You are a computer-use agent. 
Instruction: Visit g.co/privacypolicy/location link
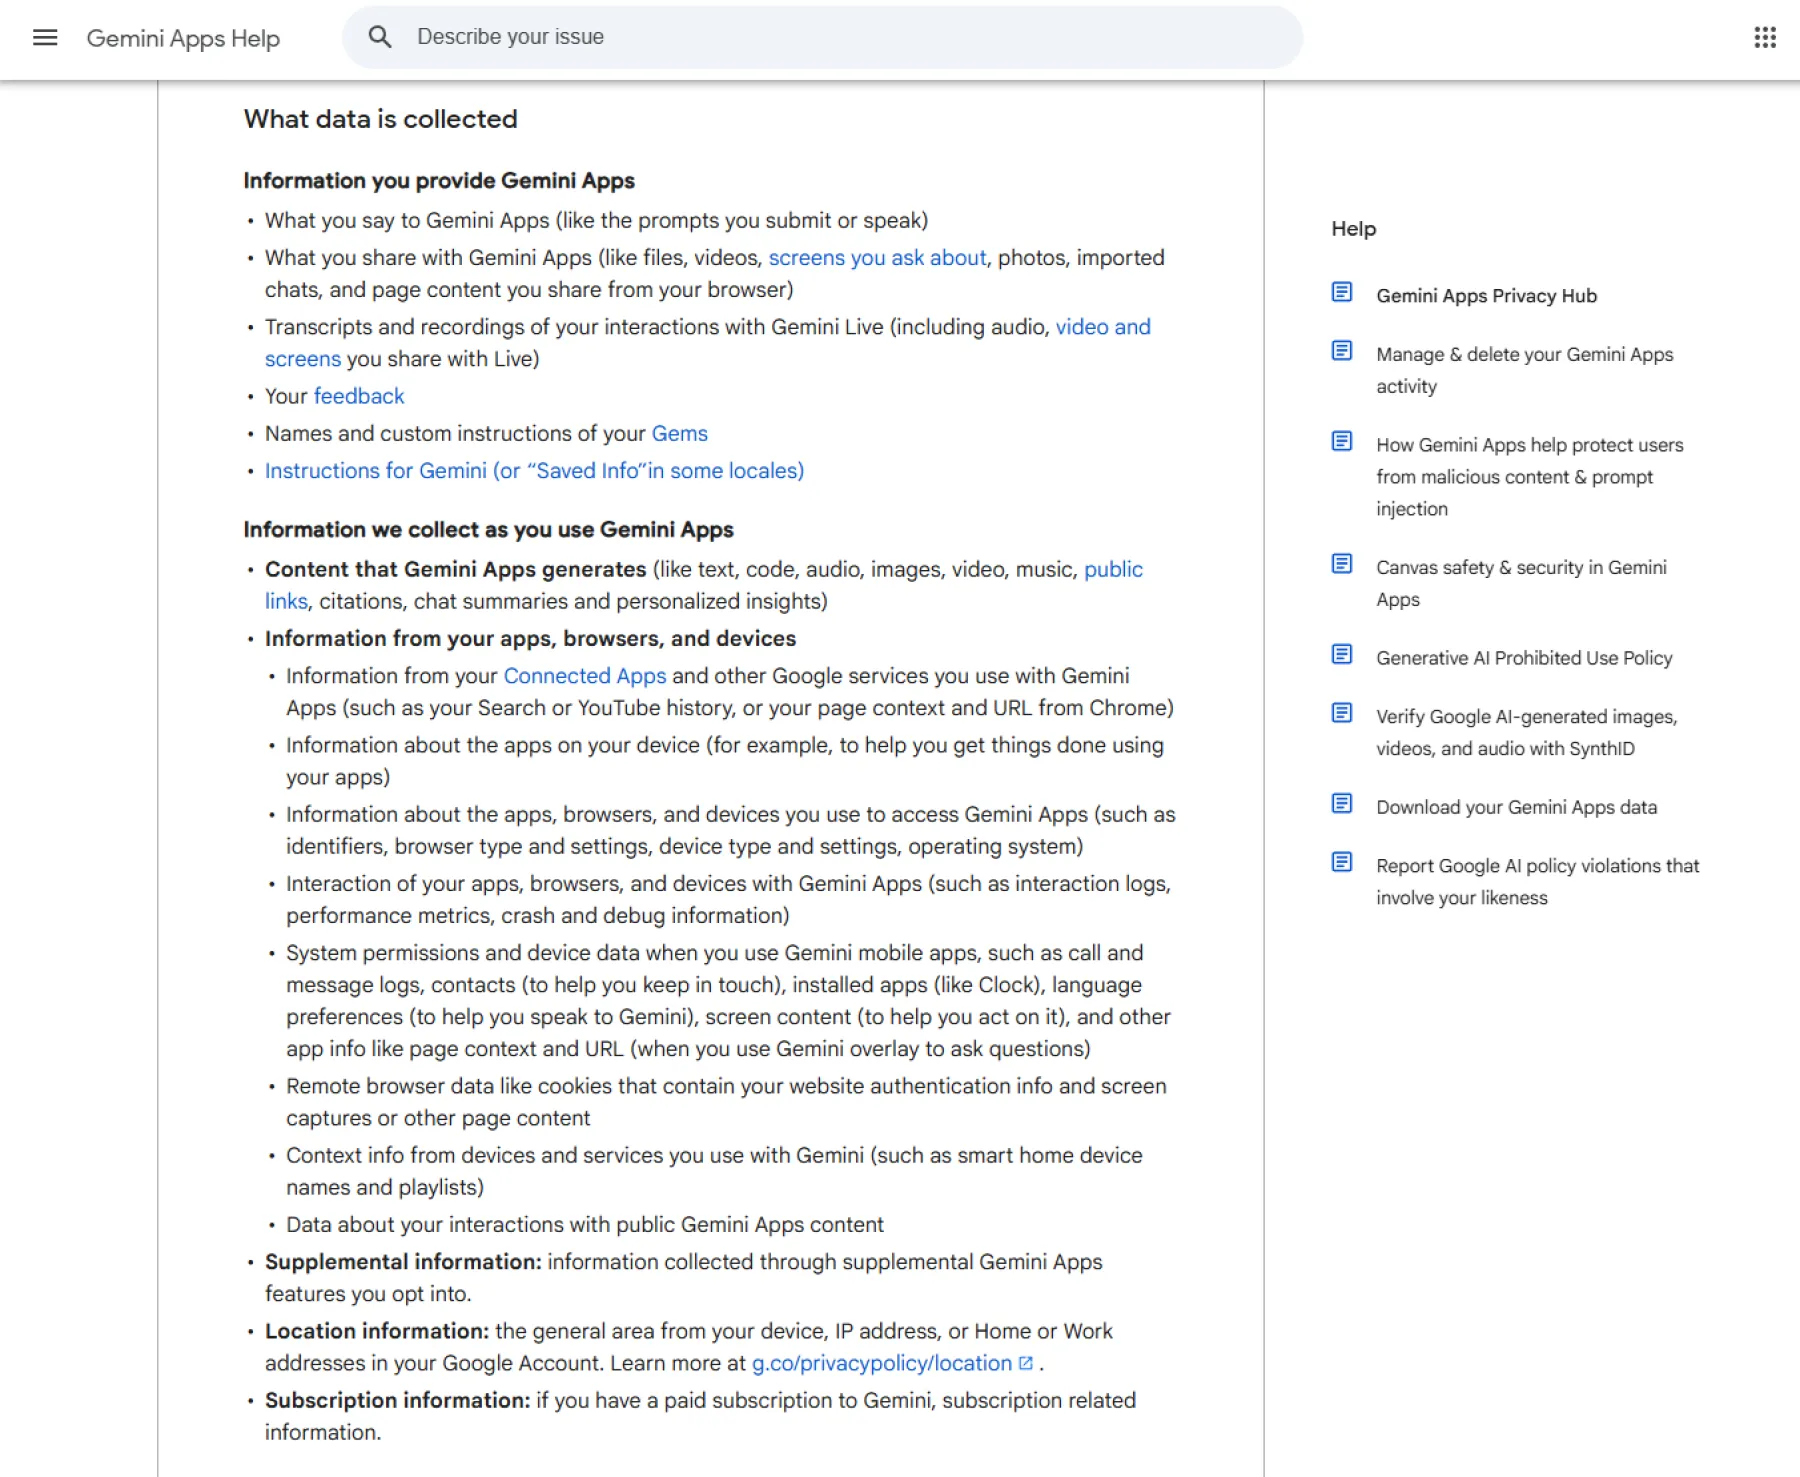coord(882,1363)
